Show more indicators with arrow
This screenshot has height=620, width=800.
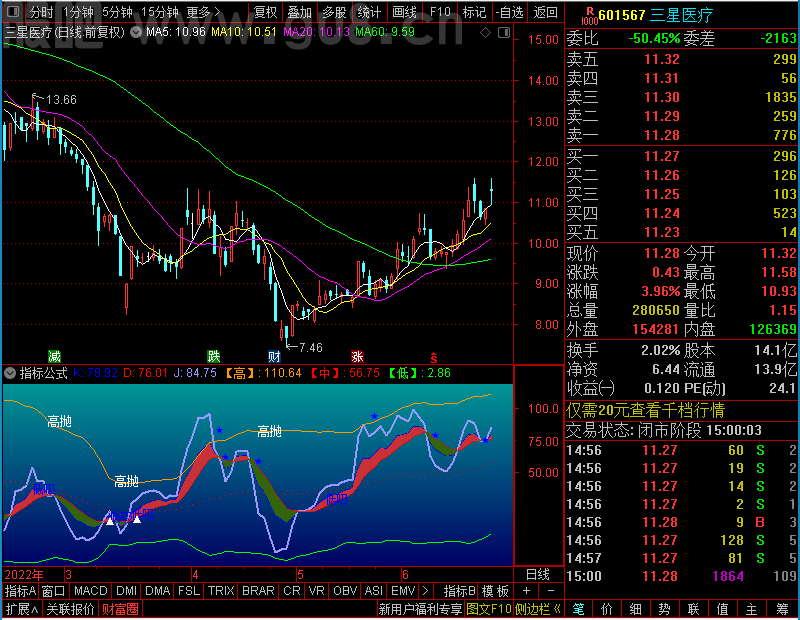coord(426,591)
